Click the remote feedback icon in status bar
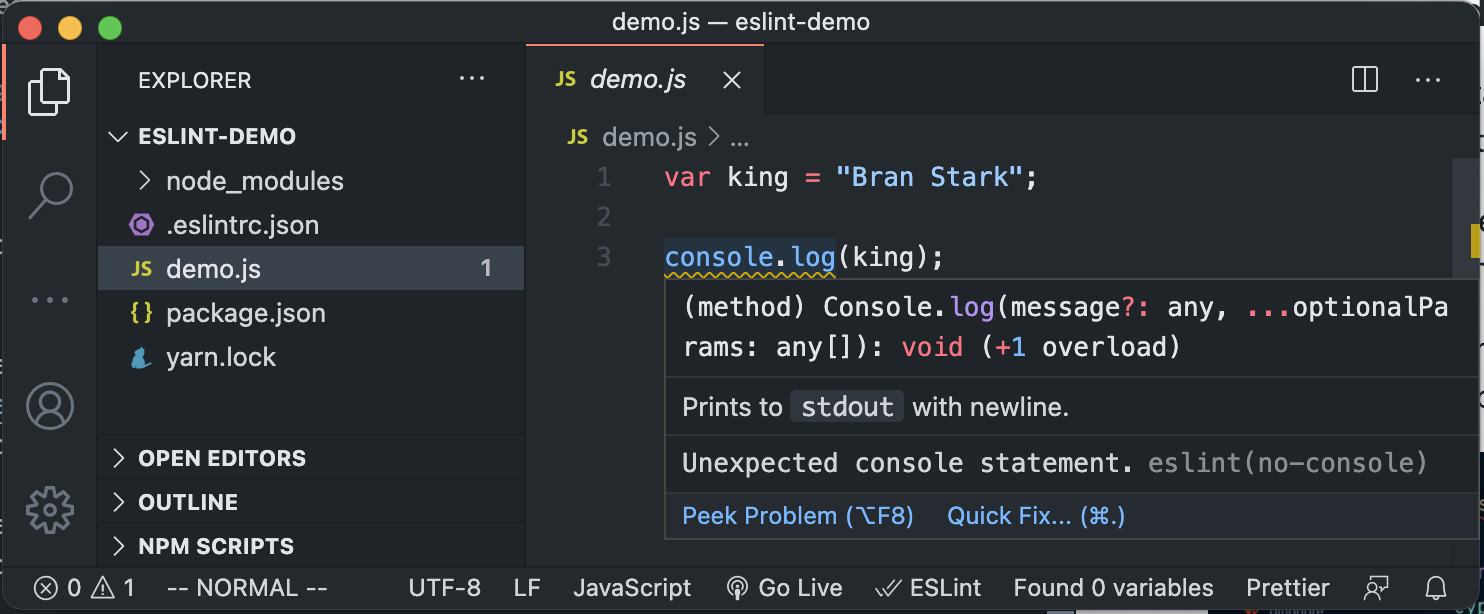Screen dimensions: 1484x614 (x=1377, y=588)
